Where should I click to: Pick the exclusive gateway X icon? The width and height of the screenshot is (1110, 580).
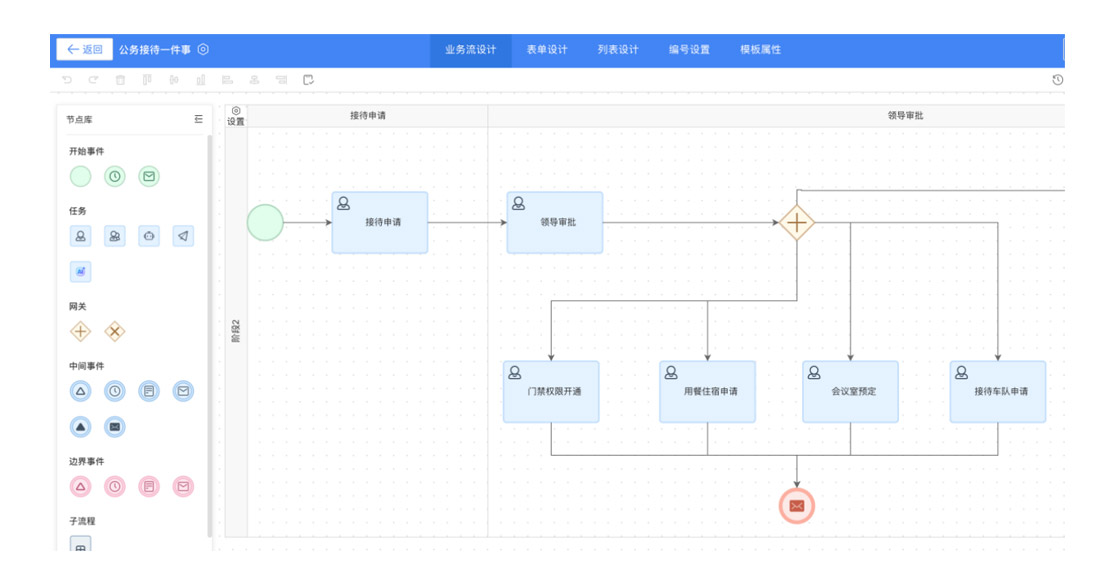point(115,331)
